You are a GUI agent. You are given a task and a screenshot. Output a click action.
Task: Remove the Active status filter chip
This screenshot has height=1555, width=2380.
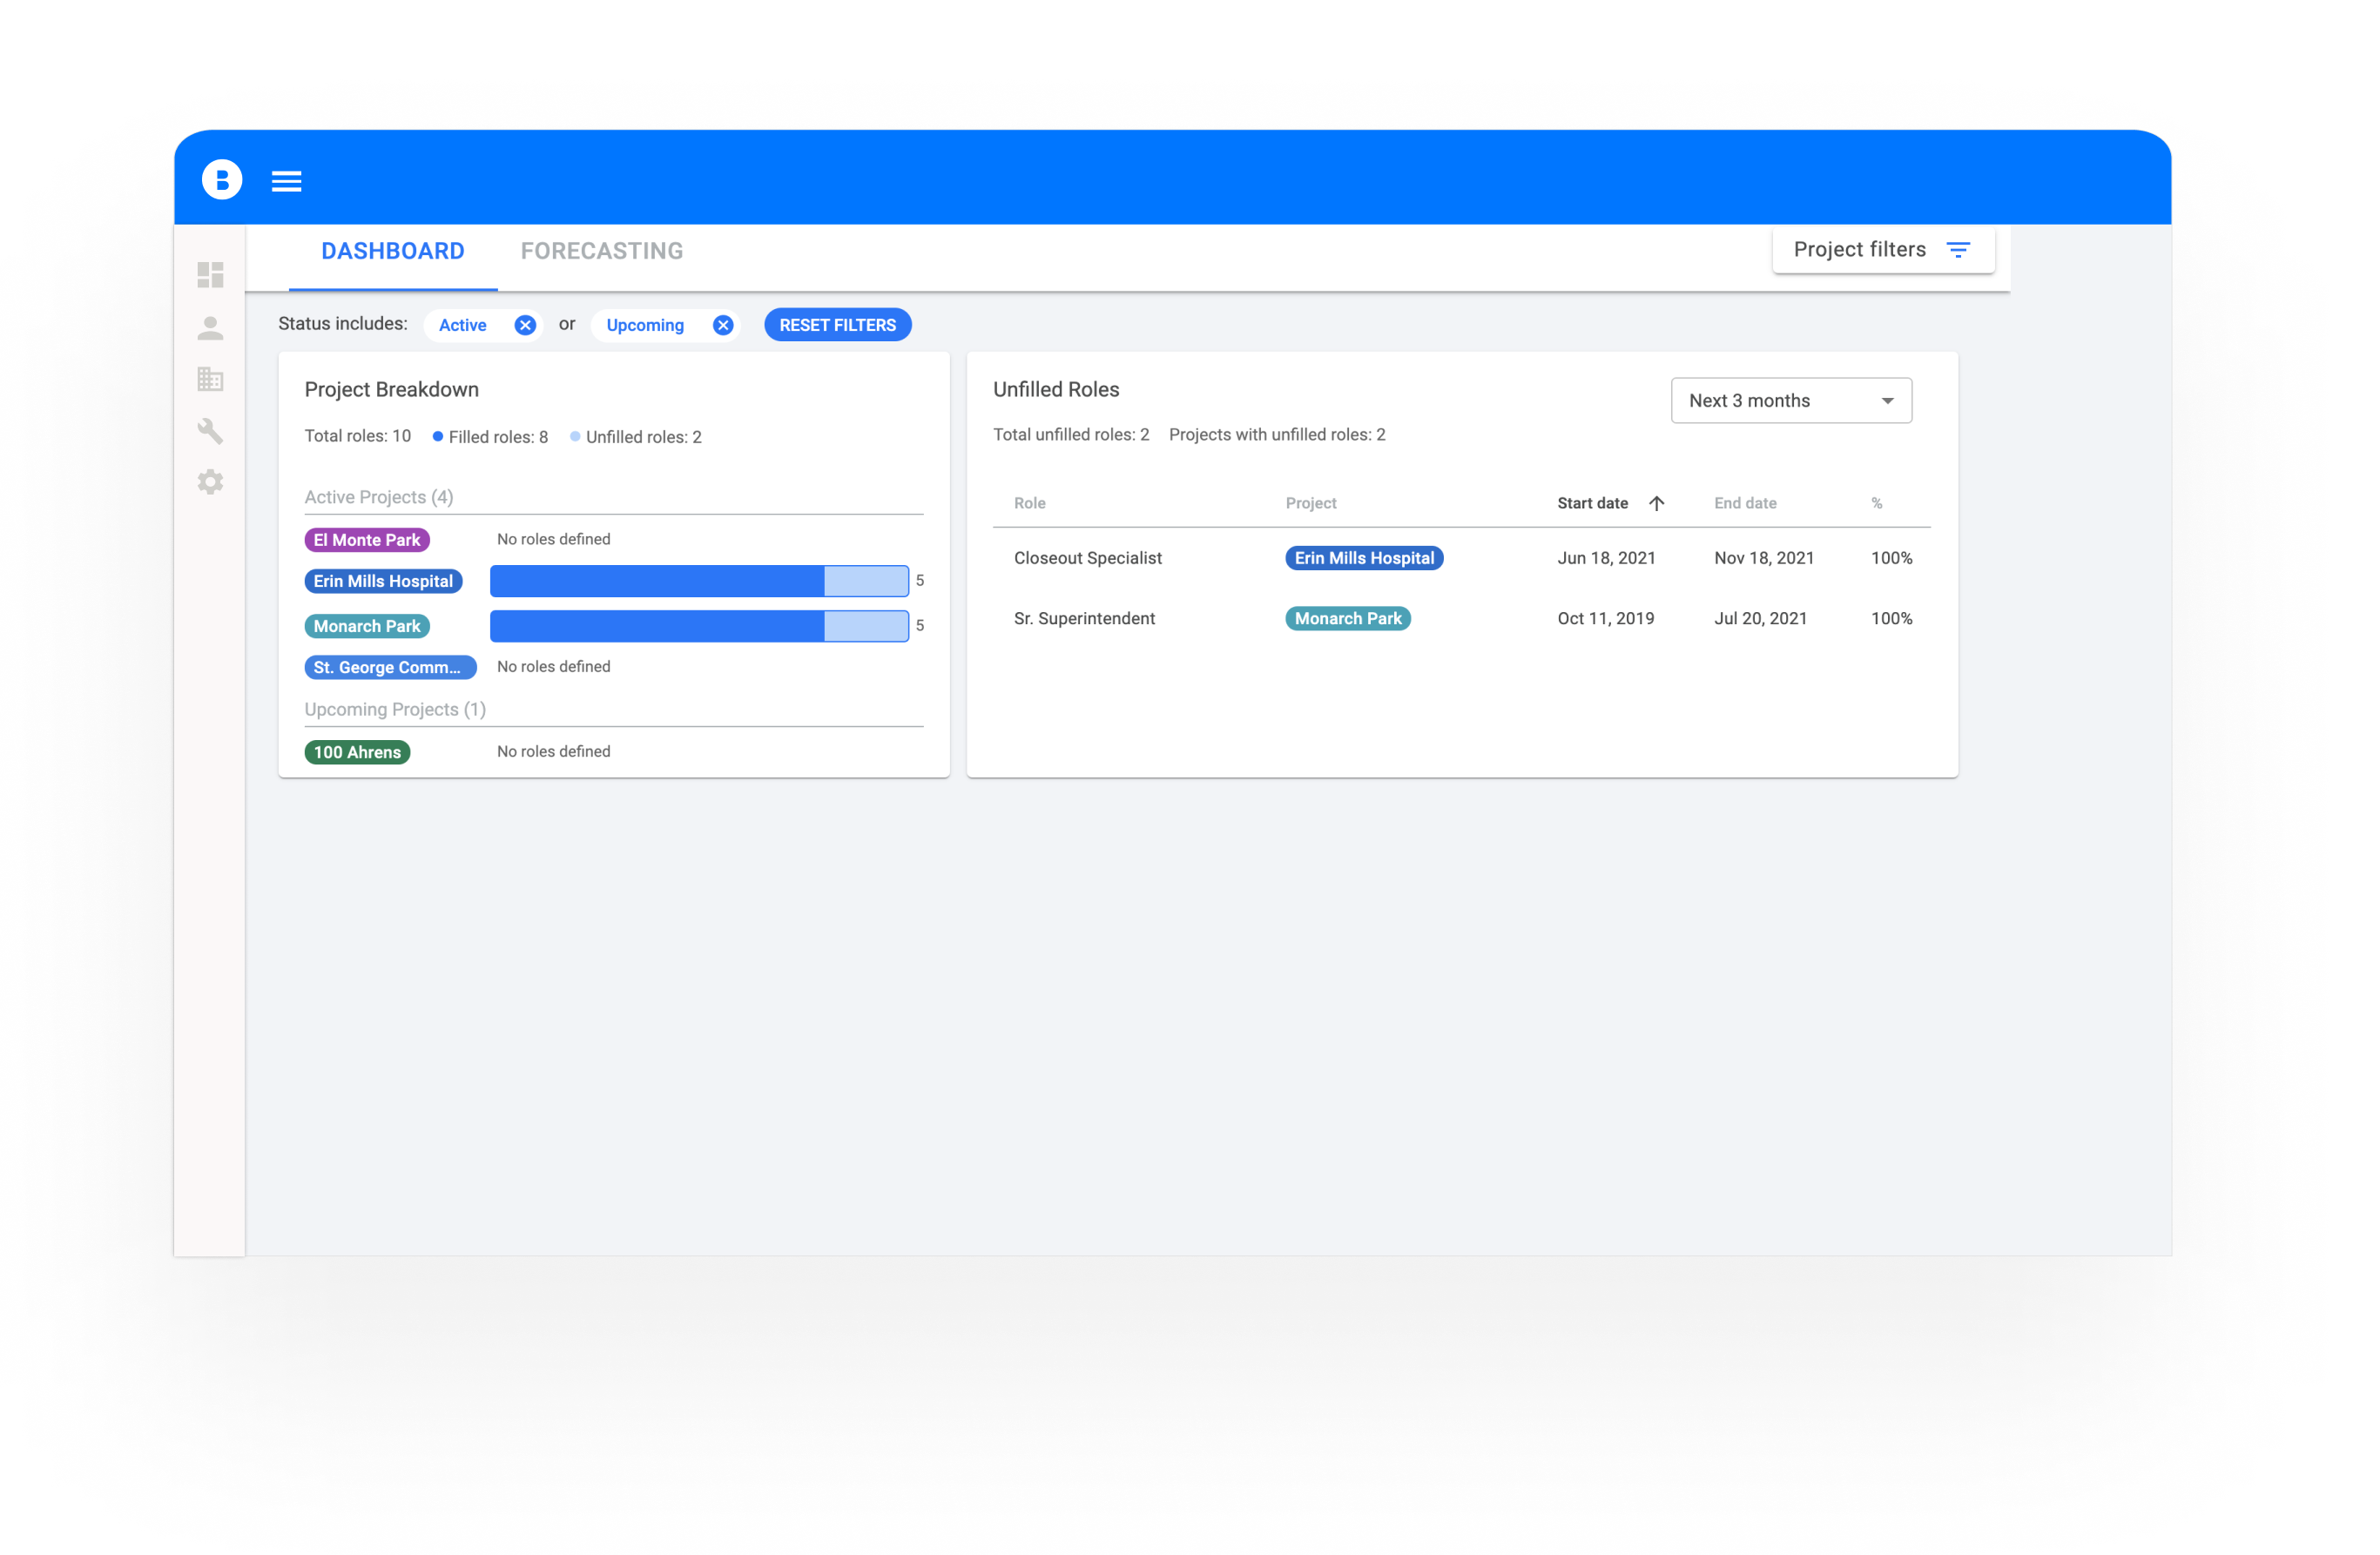[x=525, y=325]
